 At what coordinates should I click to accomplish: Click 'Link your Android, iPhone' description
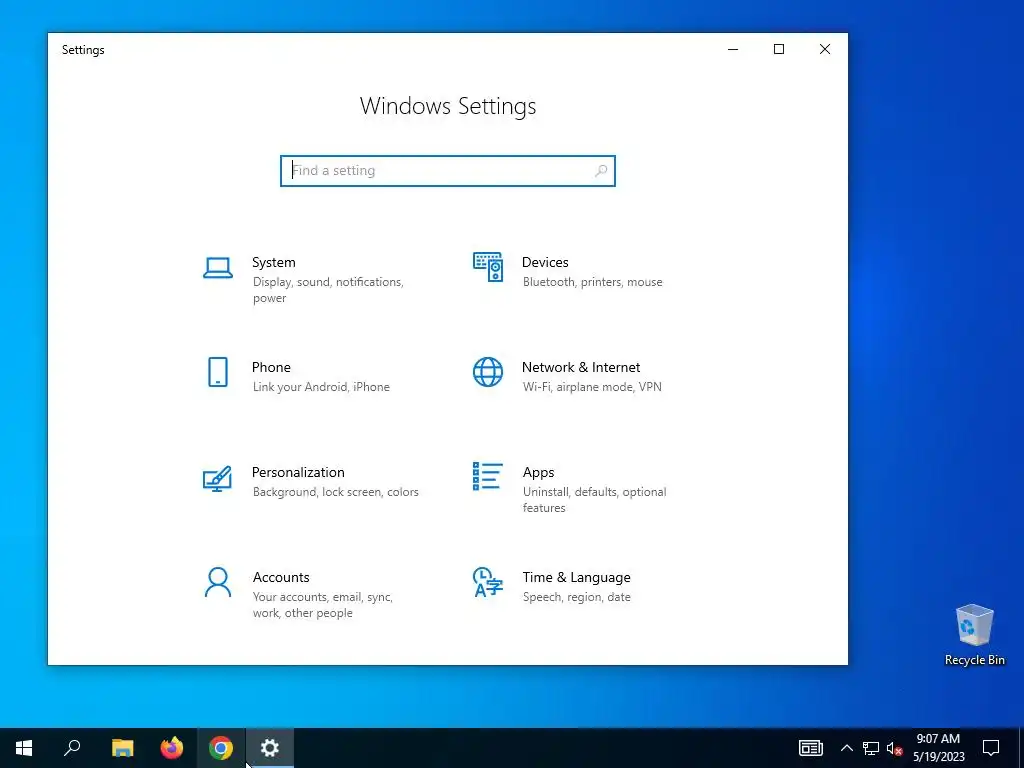(x=321, y=387)
